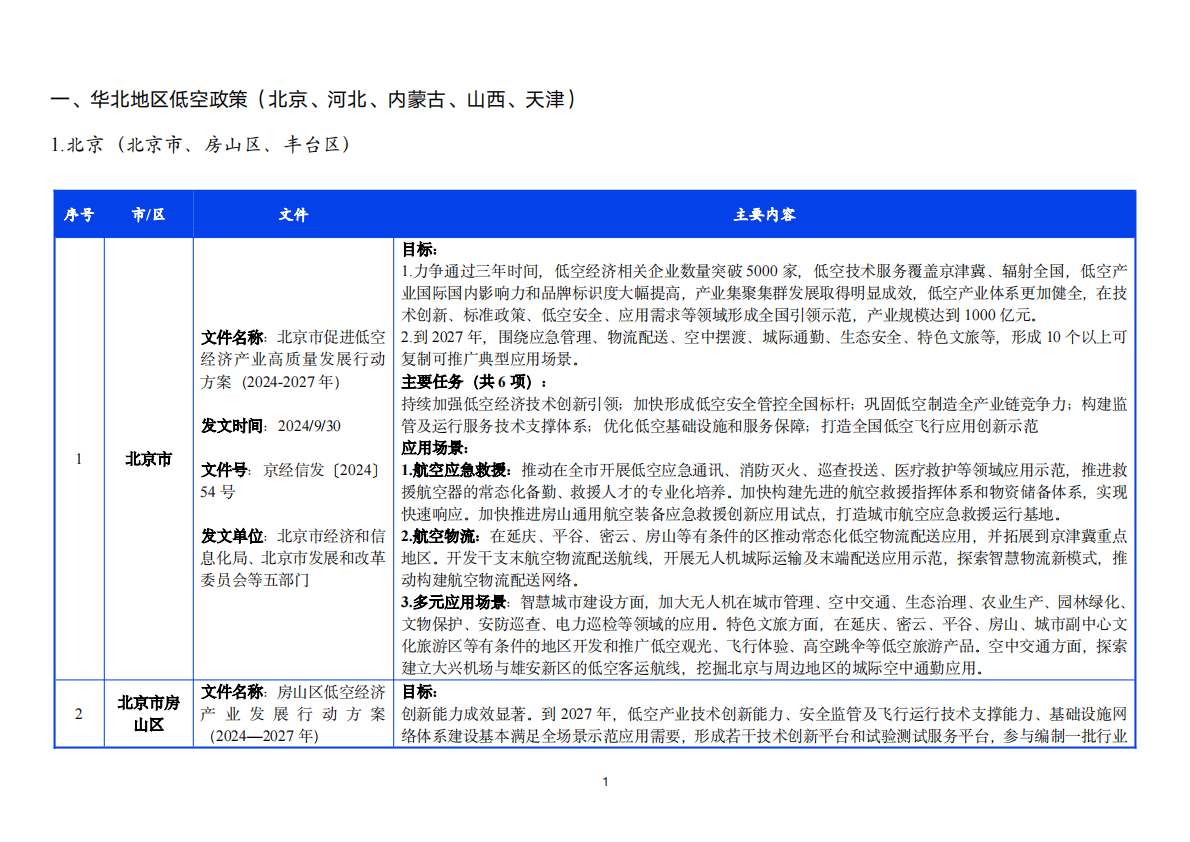Select the 序号 table header cell
This screenshot has width=1190, height=842.
click(78, 214)
